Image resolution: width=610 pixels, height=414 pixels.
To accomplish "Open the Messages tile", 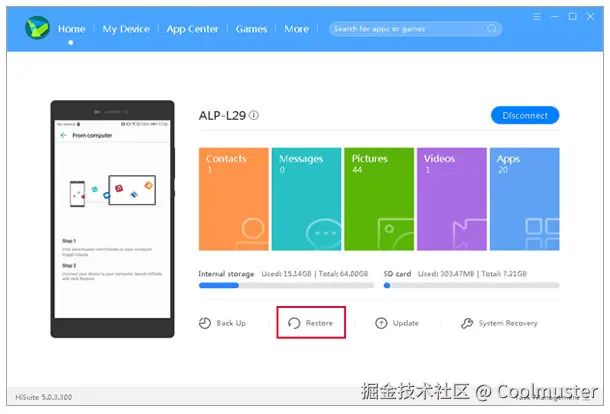I will click(306, 199).
